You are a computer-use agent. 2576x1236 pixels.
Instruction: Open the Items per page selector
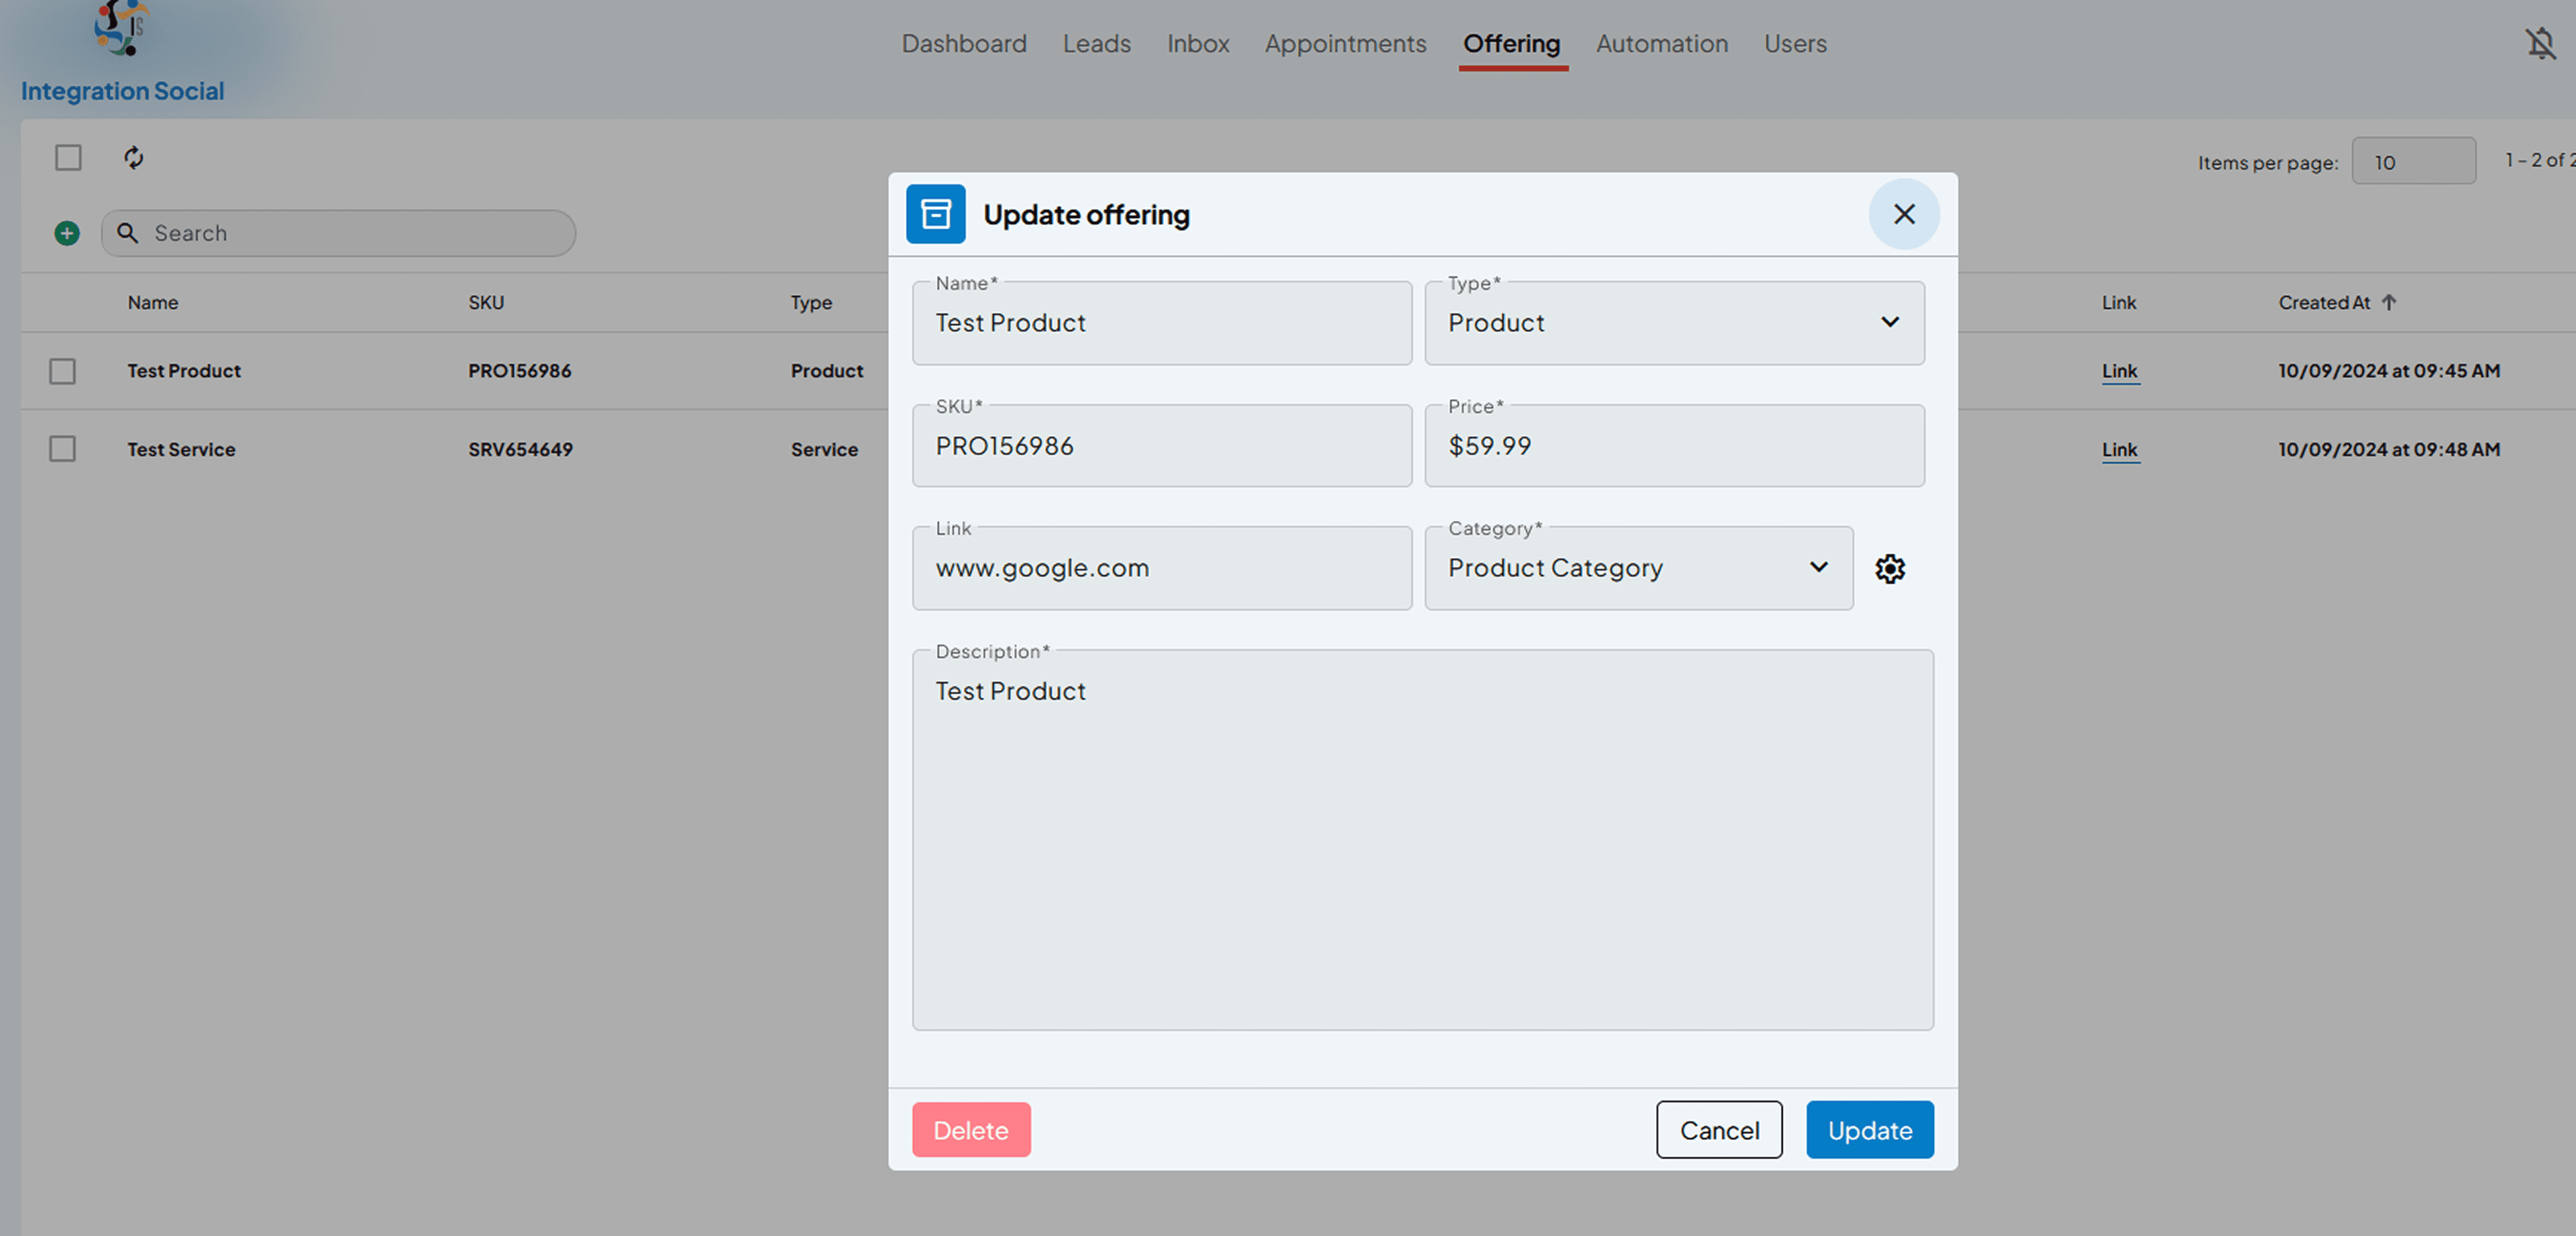(x=2412, y=161)
